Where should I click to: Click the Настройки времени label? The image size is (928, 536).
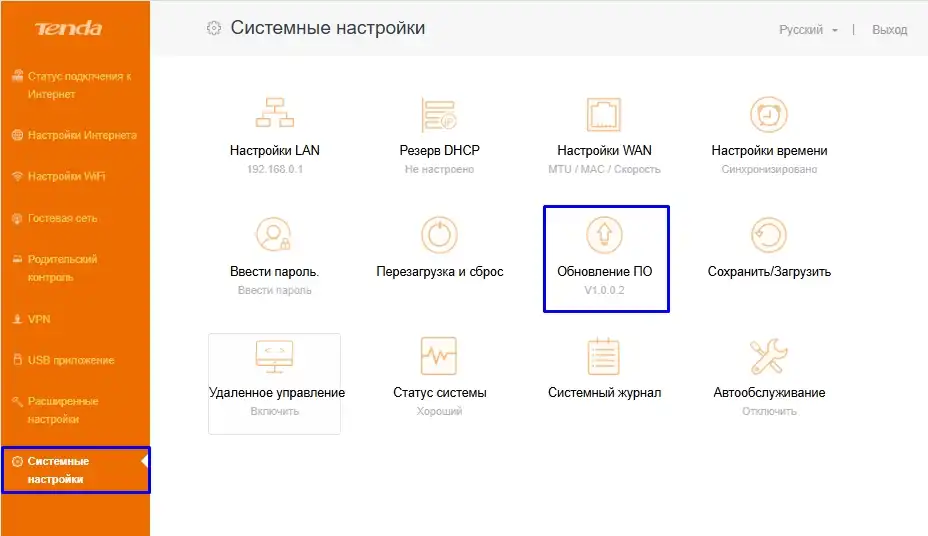point(769,150)
